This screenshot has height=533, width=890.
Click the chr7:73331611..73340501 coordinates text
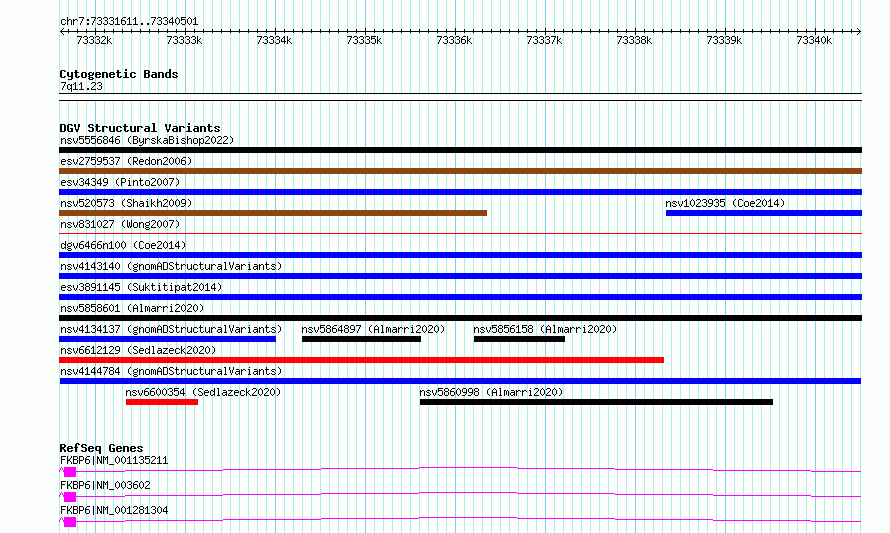point(129,22)
